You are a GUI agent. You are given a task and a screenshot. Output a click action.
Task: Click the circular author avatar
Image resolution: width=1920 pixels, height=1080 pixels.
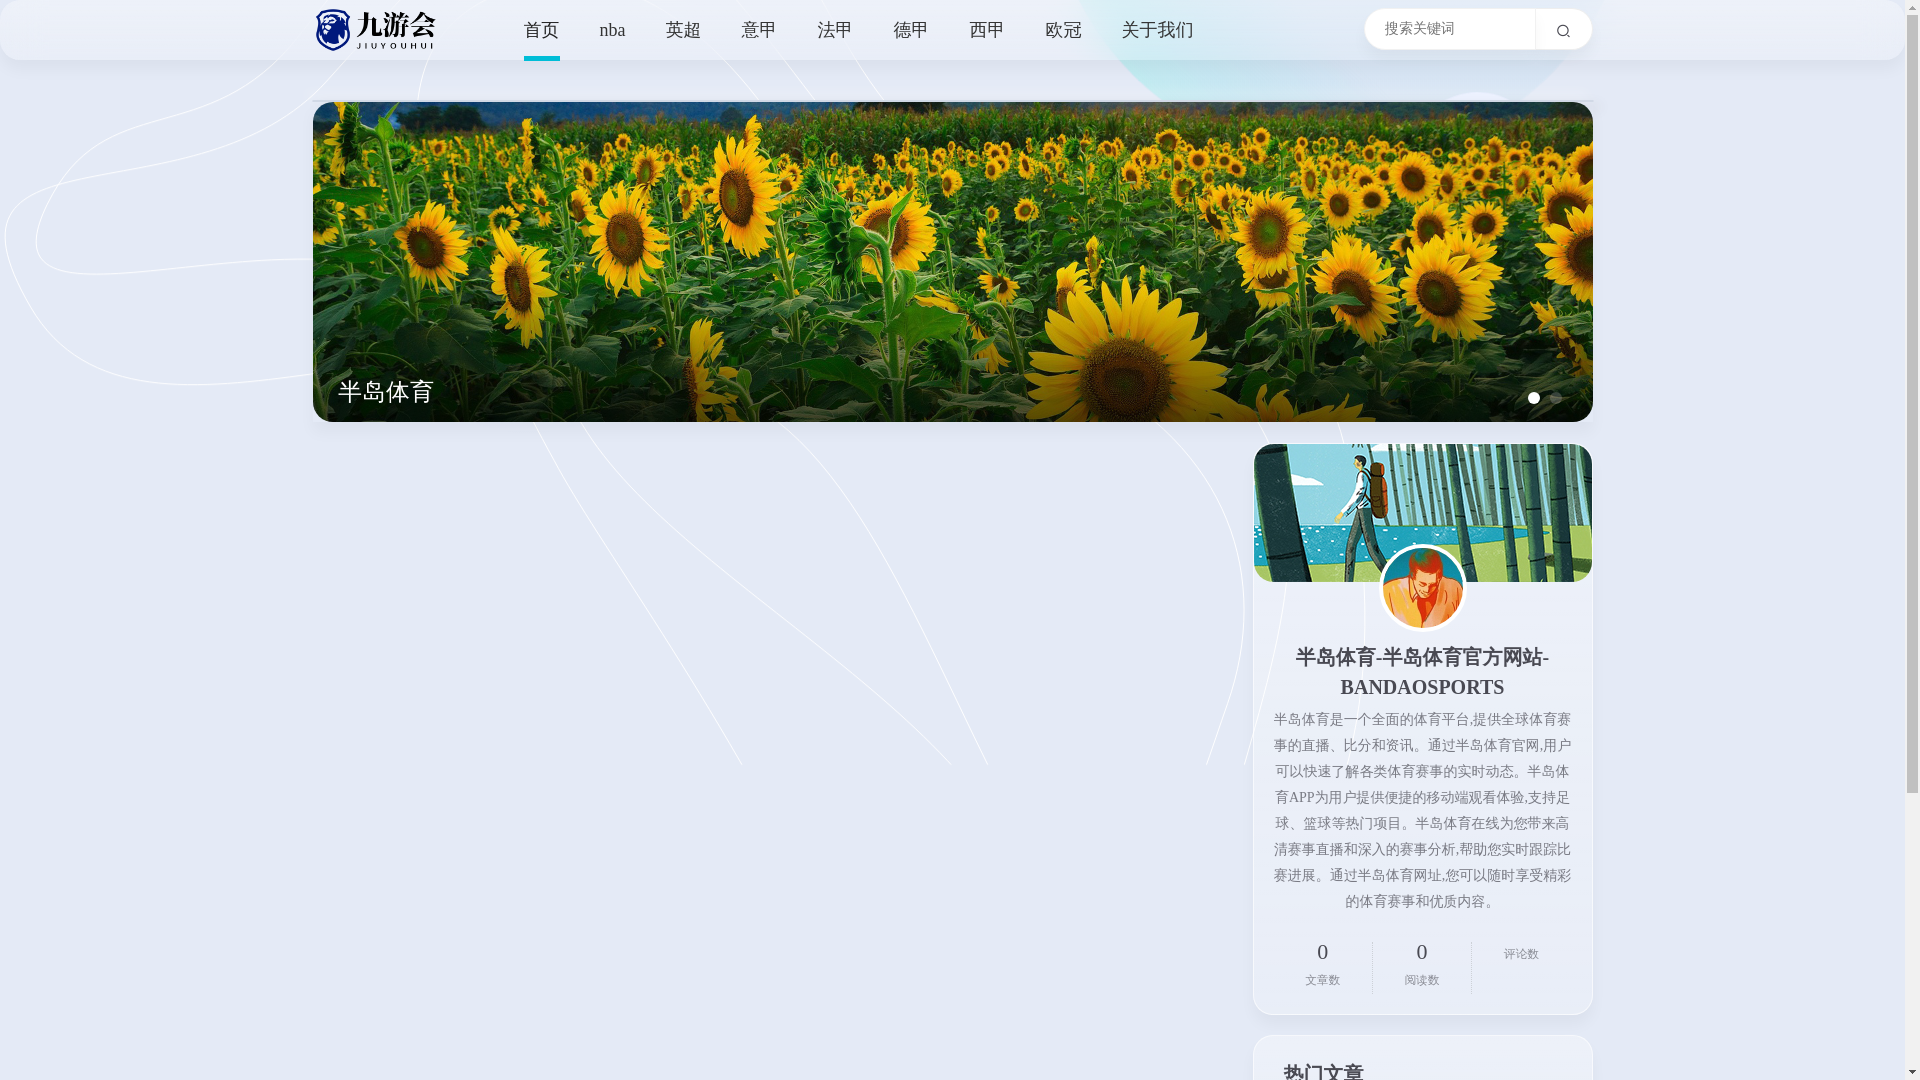(x=1422, y=588)
